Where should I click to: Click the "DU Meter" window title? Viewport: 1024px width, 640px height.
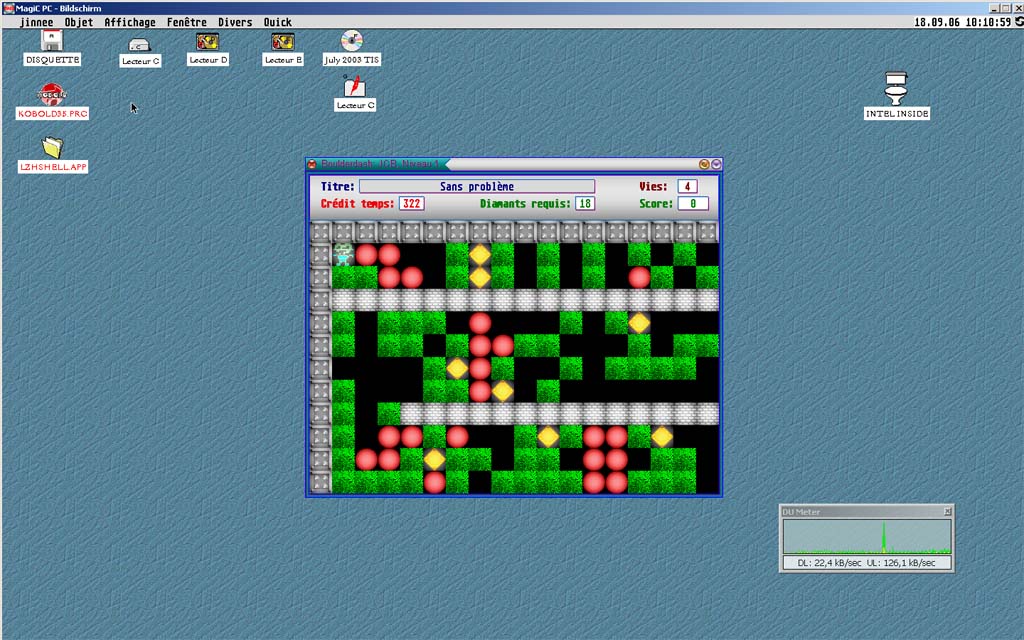(x=801, y=512)
